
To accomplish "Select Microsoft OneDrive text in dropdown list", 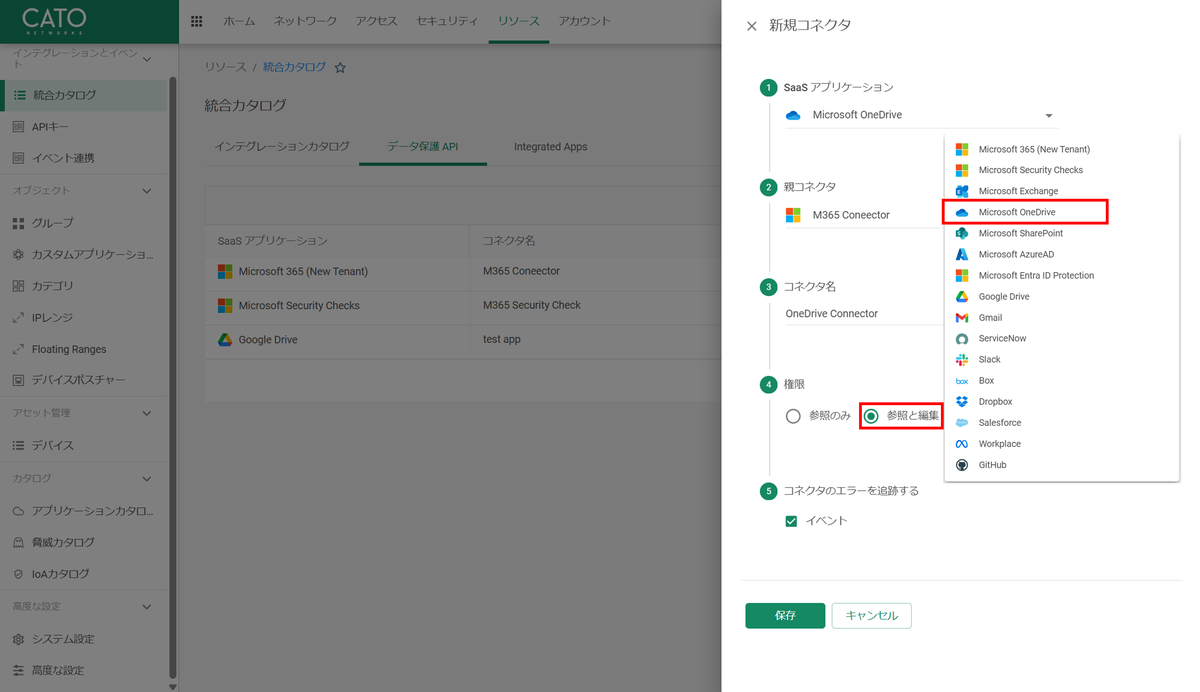I will (1017, 212).
